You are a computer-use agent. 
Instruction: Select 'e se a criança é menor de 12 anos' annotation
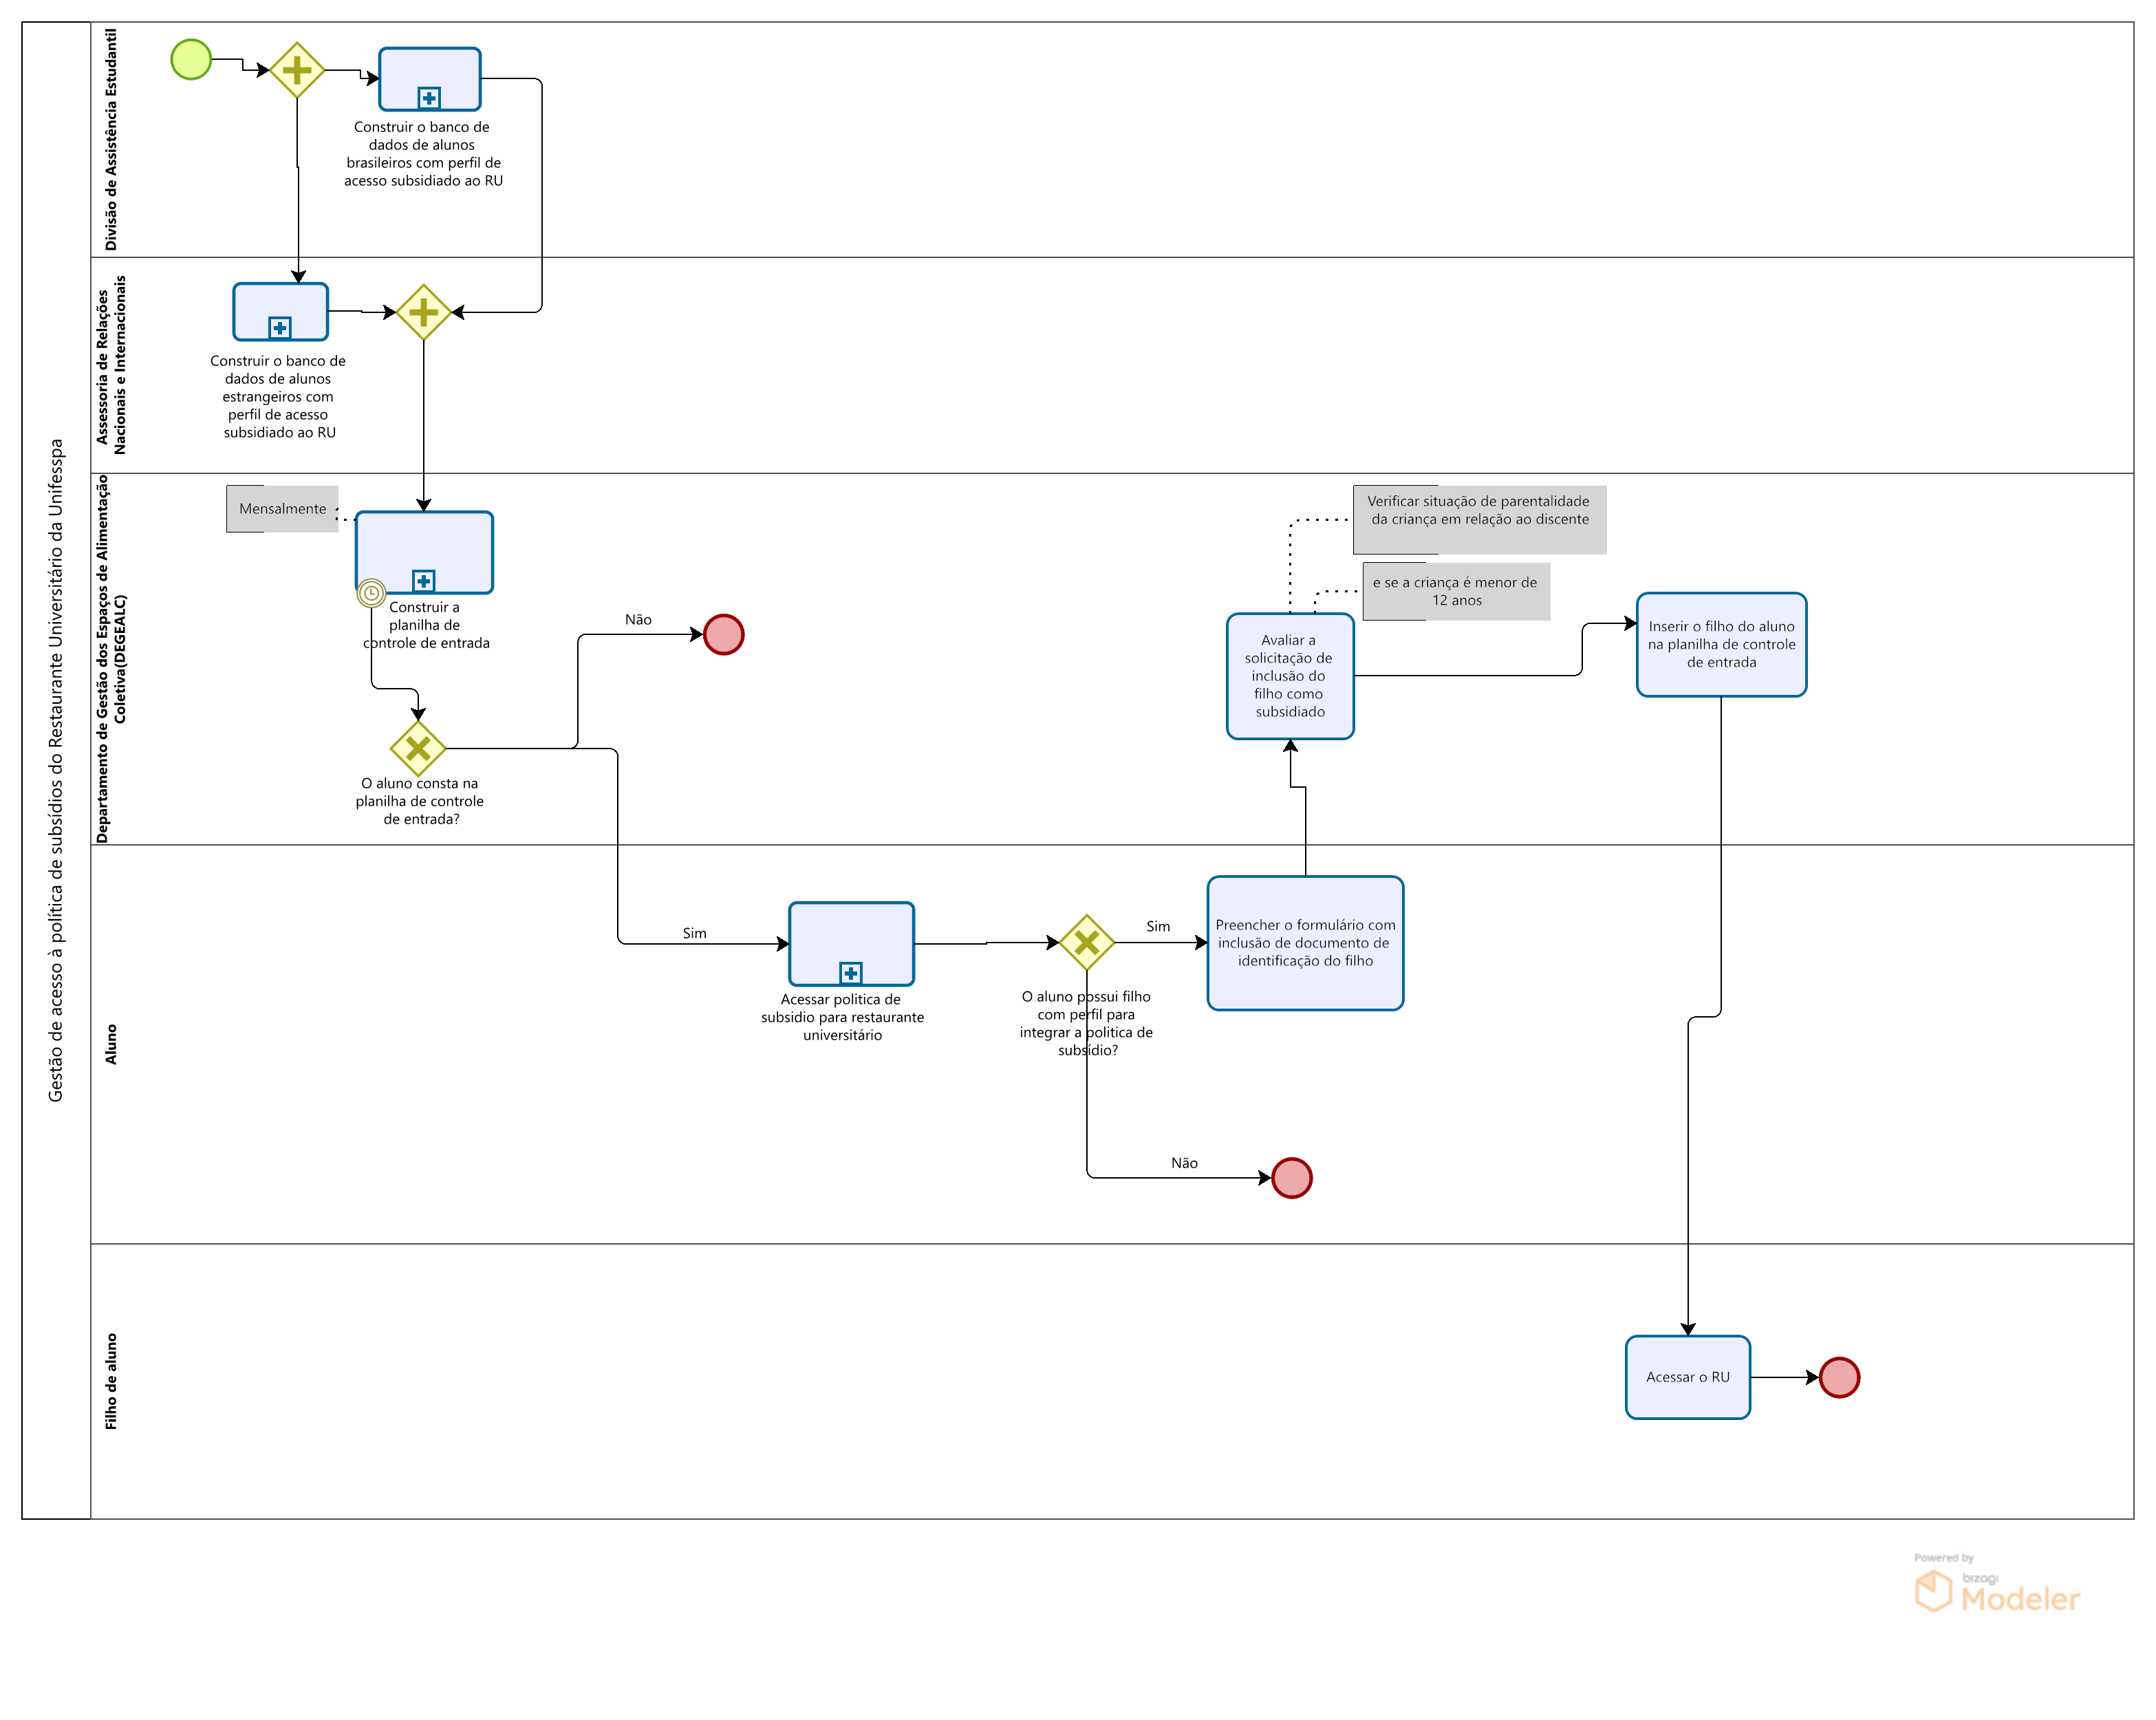coord(1456,591)
